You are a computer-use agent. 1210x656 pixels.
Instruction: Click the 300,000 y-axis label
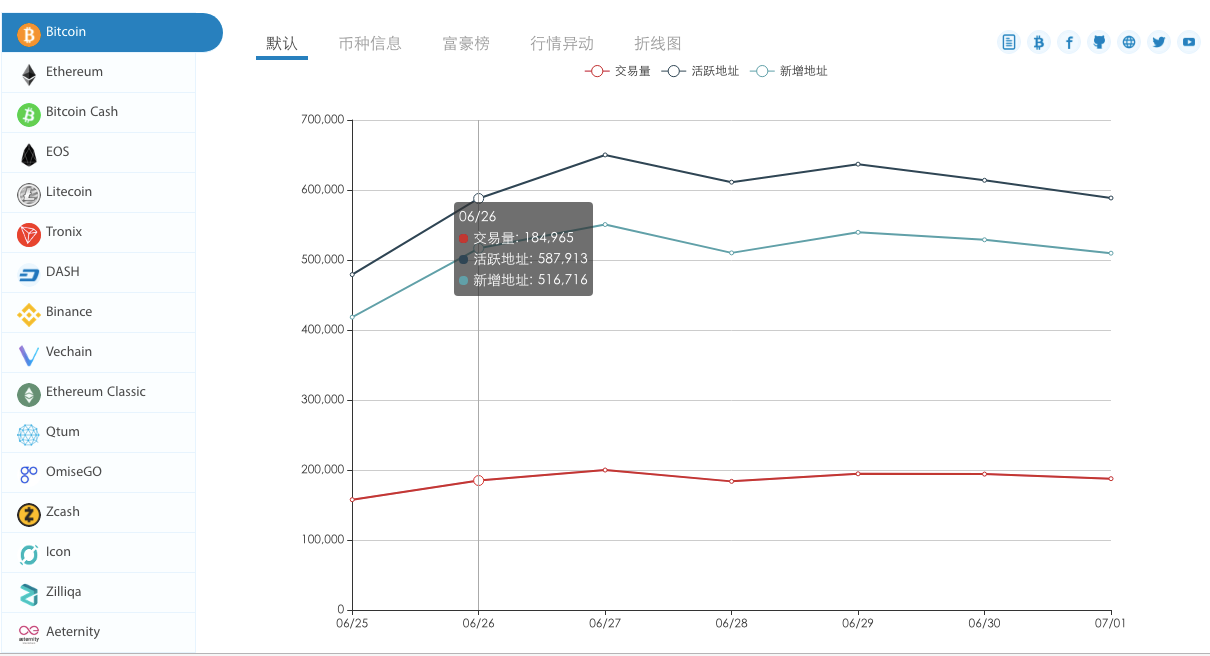[322, 400]
